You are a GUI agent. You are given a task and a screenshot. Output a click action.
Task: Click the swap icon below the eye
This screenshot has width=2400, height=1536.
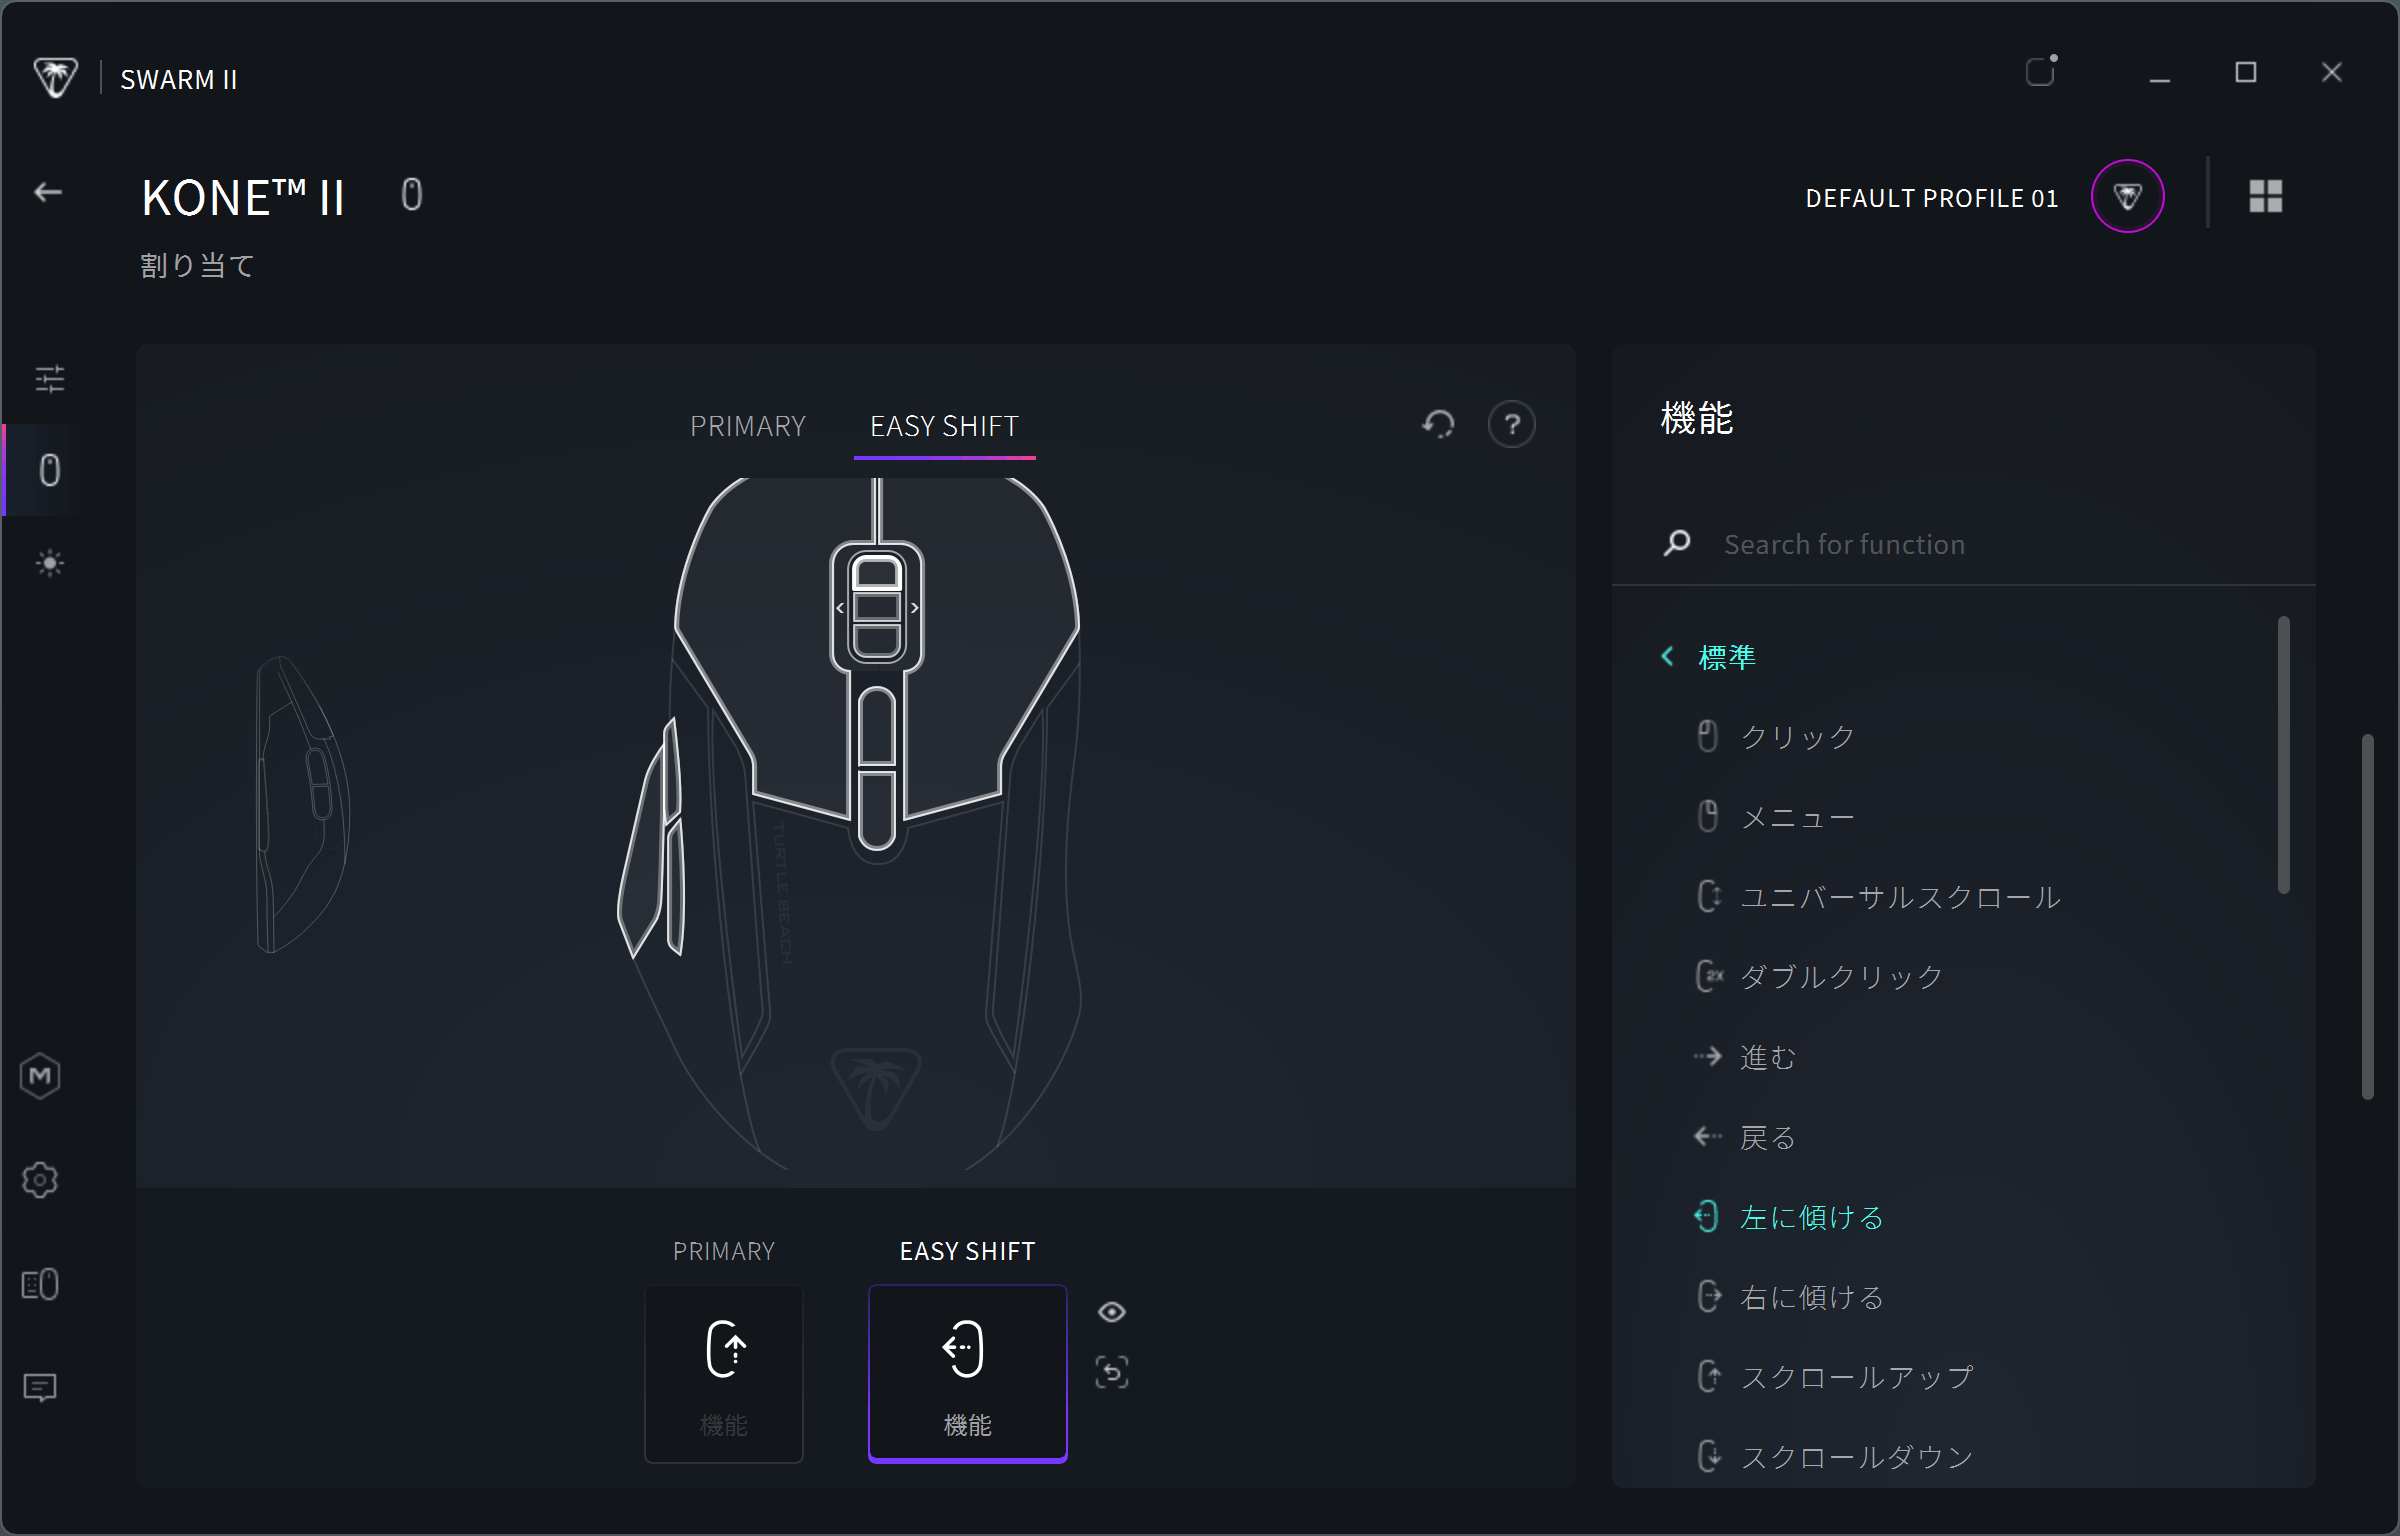click(1112, 1372)
